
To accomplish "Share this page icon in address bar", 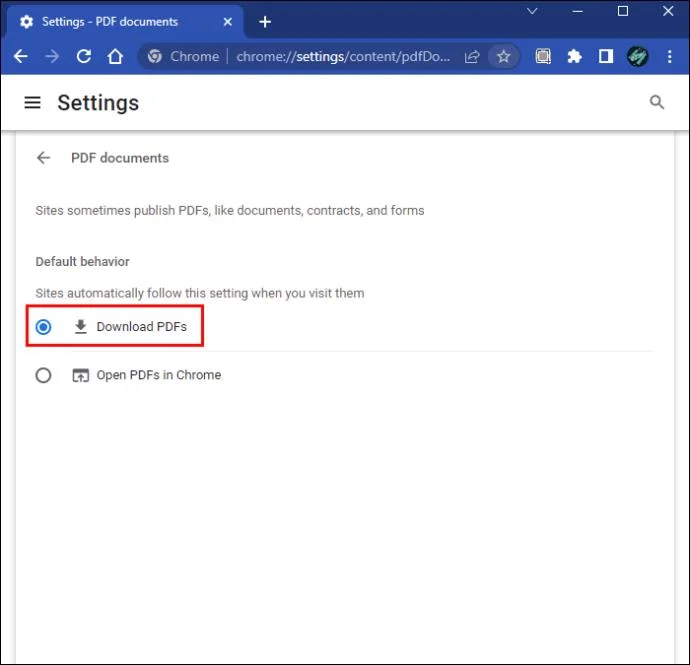I will point(472,56).
